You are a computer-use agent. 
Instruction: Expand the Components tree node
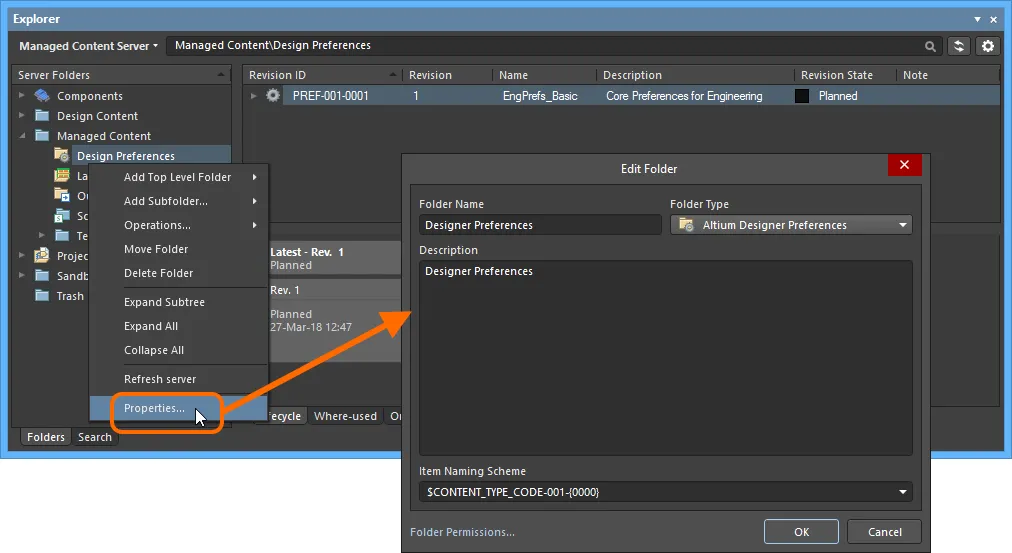pyautogui.click(x=21, y=96)
